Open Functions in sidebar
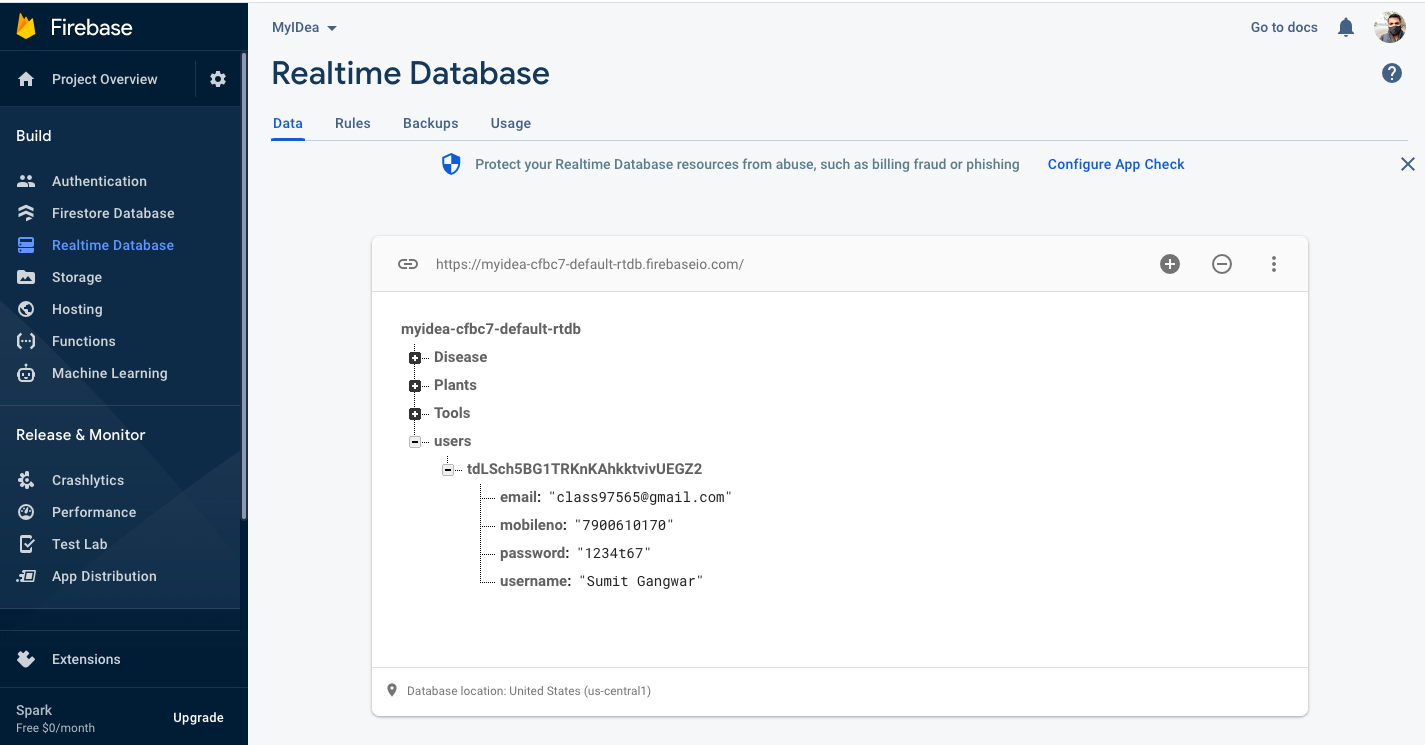1425x745 pixels. click(x=84, y=341)
